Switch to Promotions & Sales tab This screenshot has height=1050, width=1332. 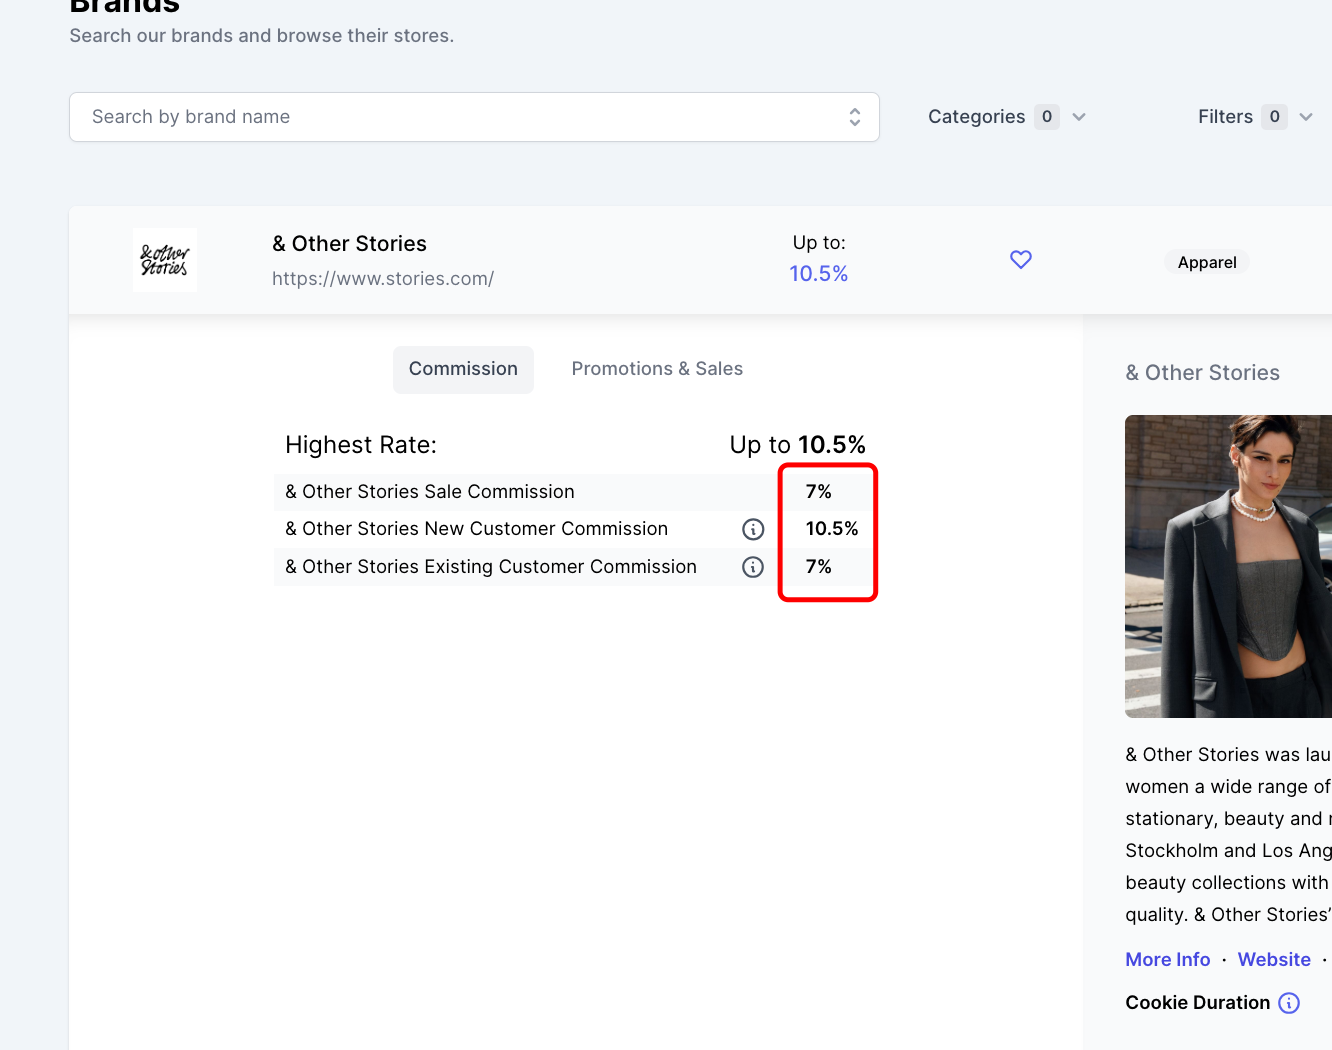coord(657,369)
